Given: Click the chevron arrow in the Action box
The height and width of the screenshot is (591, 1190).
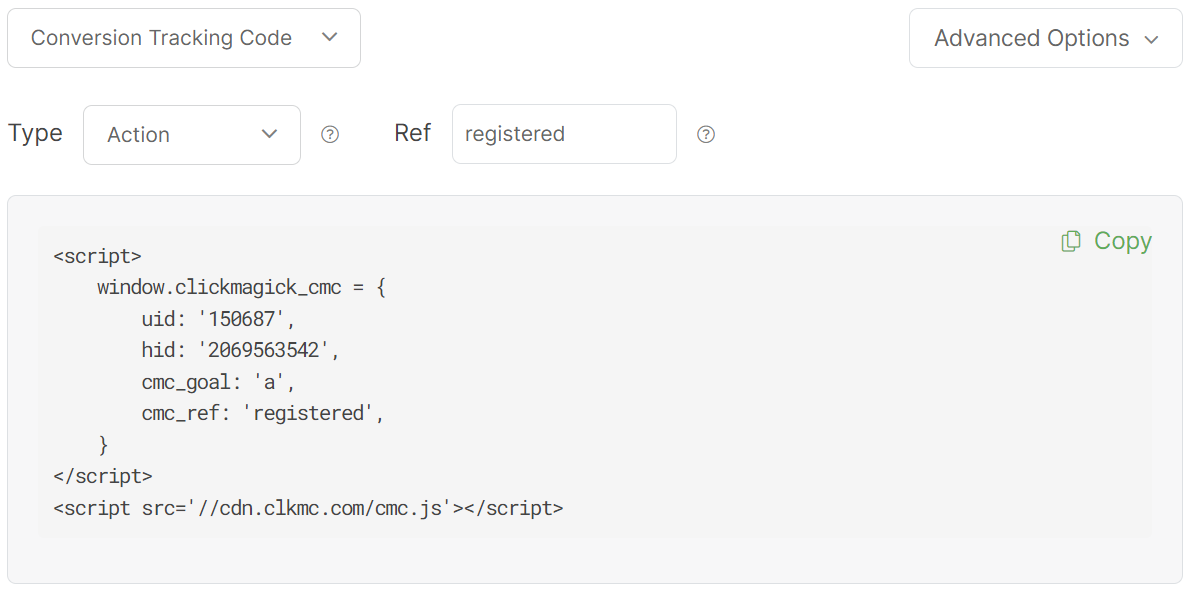Looking at the screenshot, I should coord(269,134).
